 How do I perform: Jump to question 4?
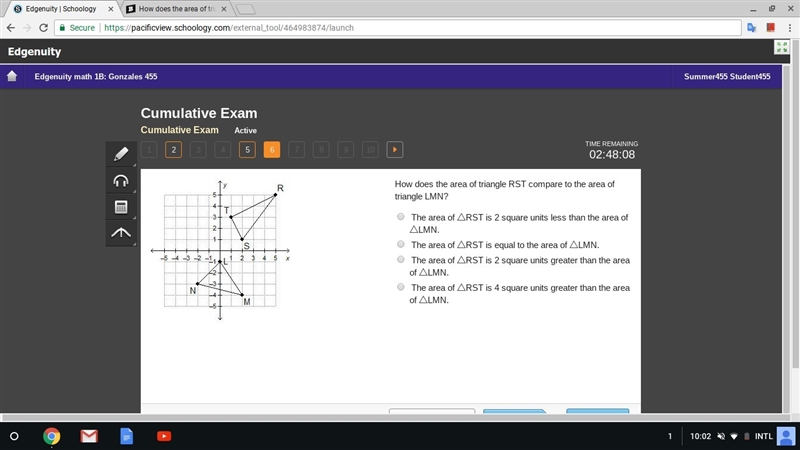coord(222,149)
